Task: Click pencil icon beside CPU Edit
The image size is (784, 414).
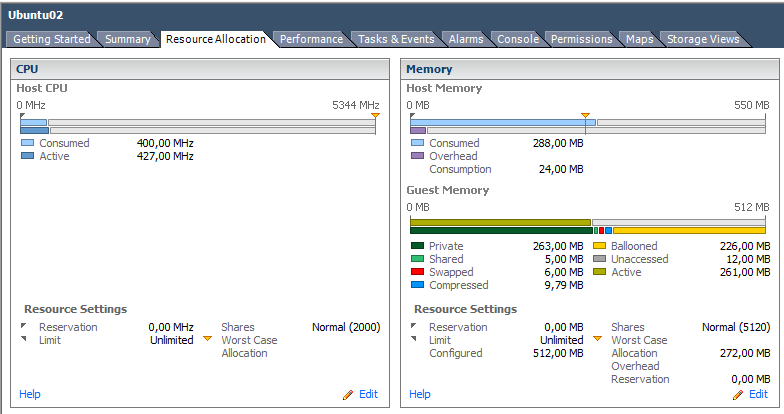Action: click(348, 395)
